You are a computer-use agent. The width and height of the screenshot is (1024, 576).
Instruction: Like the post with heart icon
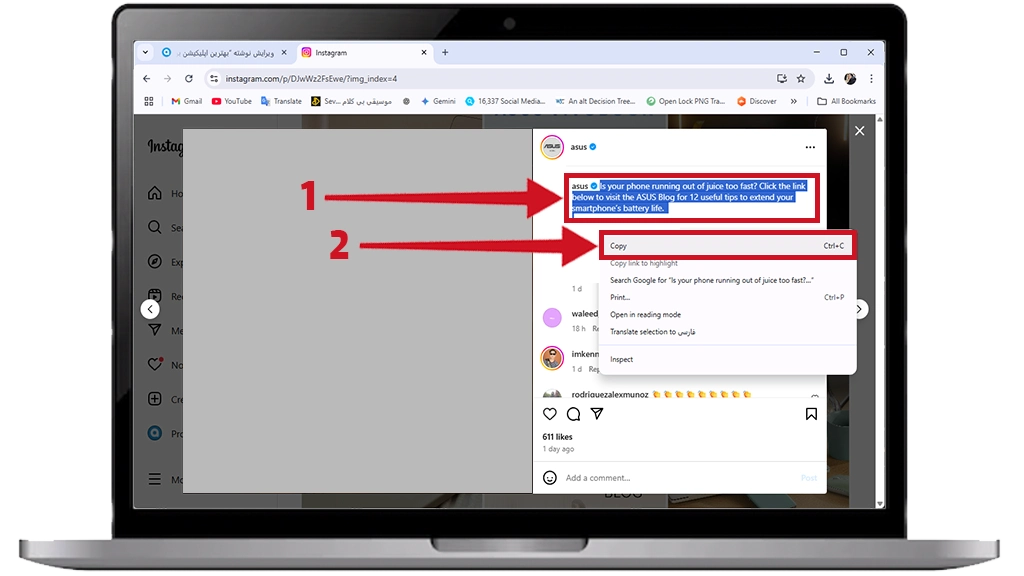pyautogui.click(x=550, y=414)
